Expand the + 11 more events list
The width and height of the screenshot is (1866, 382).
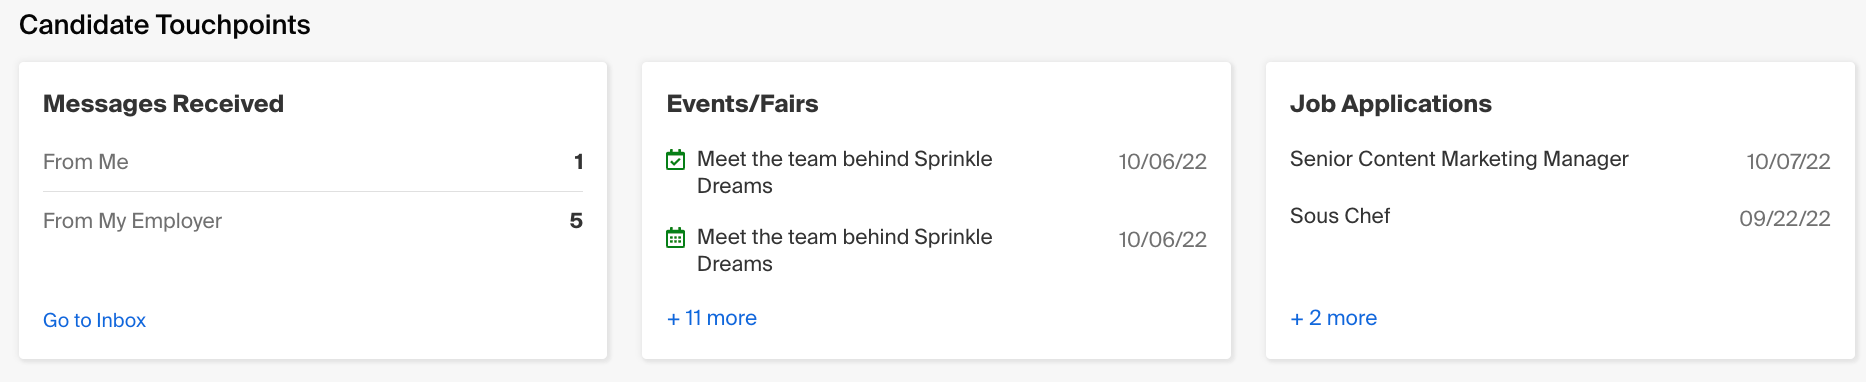(x=712, y=318)
